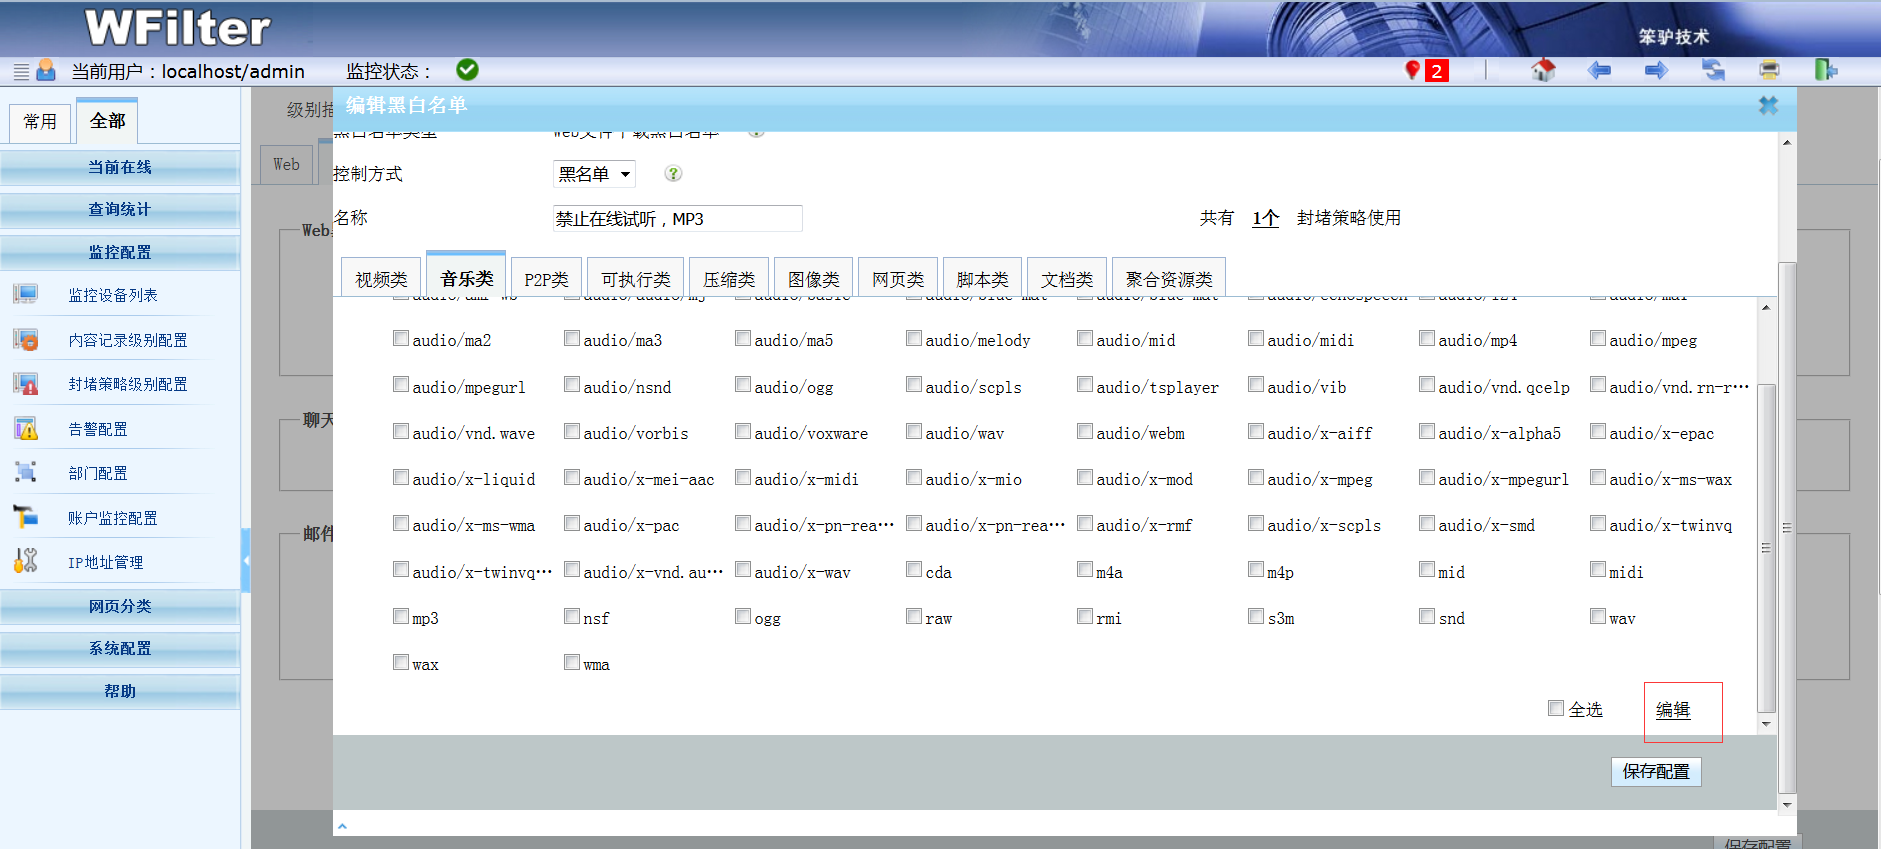Click the 保存配置 button in dialog
Viewport: 1881px width, 849px height.
(1655, 771)
